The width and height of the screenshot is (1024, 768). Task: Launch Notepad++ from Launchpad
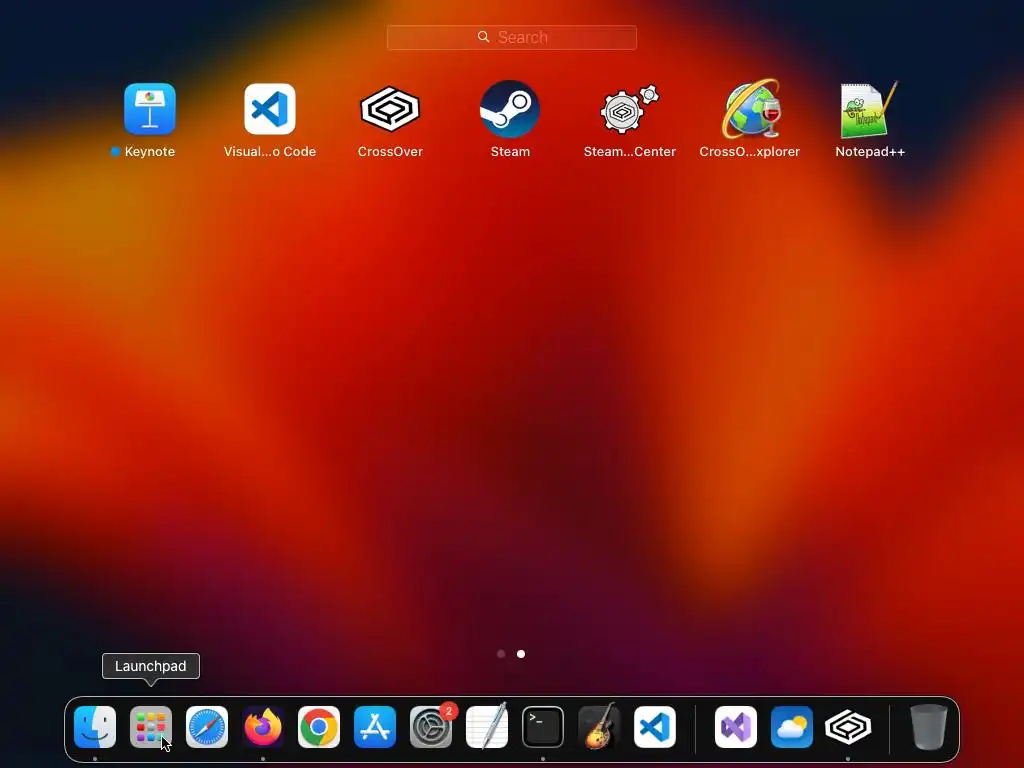click(x=870, y=109)
